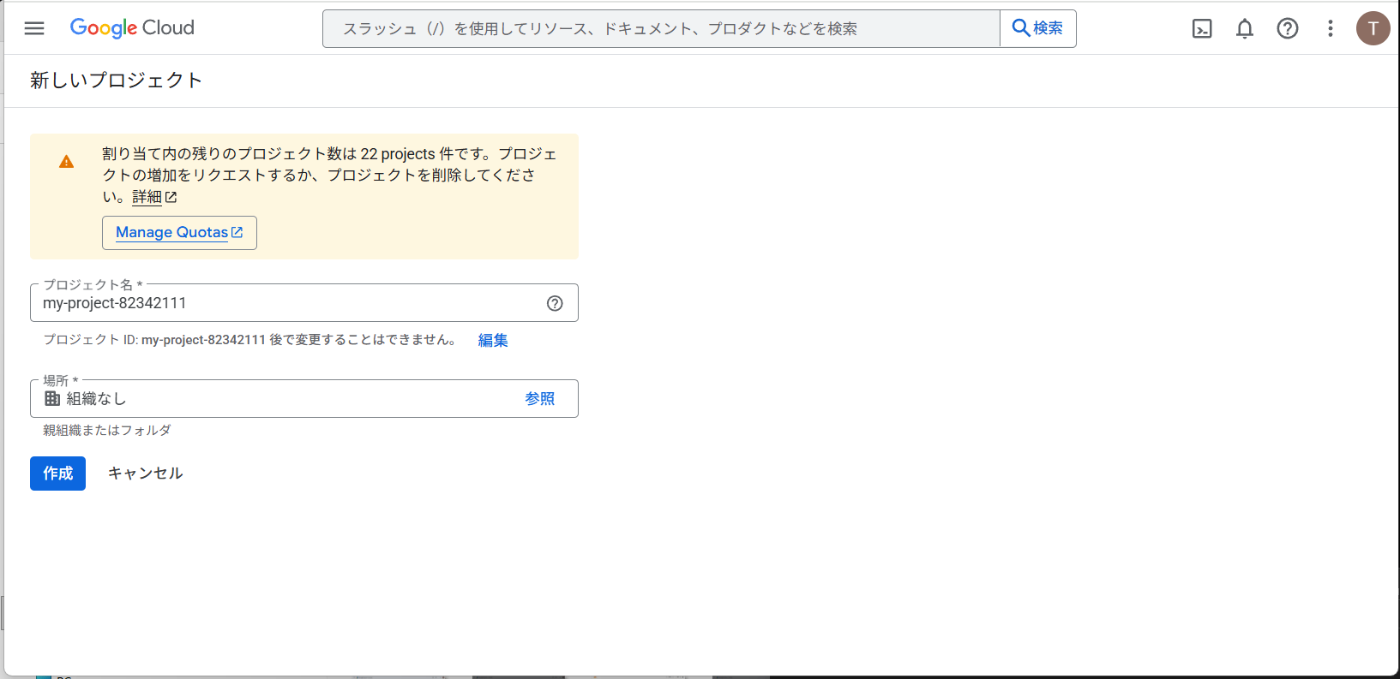Viewport: 1400px width, 679px height.
Task: Click the 作成 create button
Action: (x=57, y=473)
